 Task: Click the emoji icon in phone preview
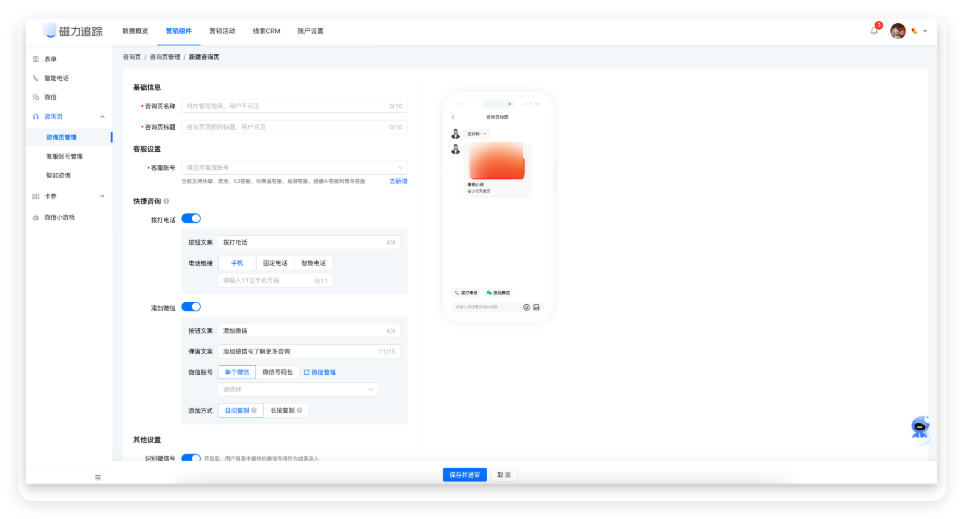526,307
